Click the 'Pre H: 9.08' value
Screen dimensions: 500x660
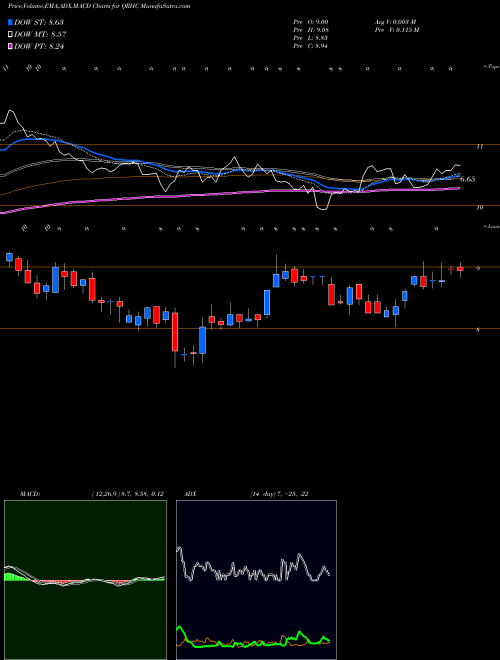click(x=311, y=30)
